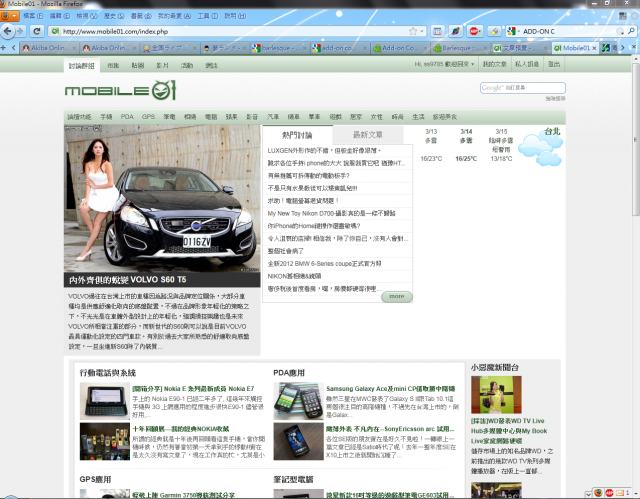
Task: Open 十年回顧展 經典NOKIA收藏 article
Action: 181,429
